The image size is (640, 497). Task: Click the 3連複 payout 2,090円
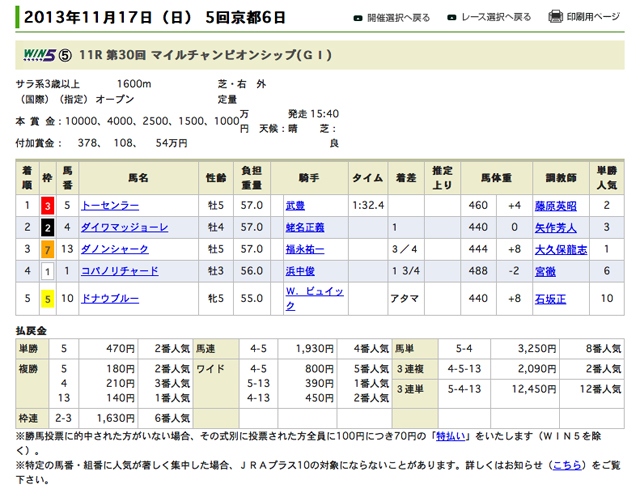pos(537,369)
